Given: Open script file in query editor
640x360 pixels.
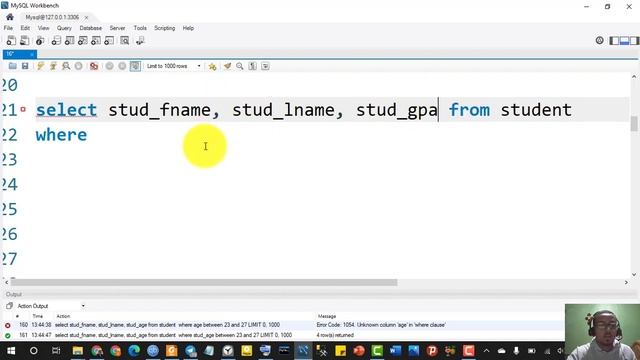Looking at the screenshot, I should 13,66.
